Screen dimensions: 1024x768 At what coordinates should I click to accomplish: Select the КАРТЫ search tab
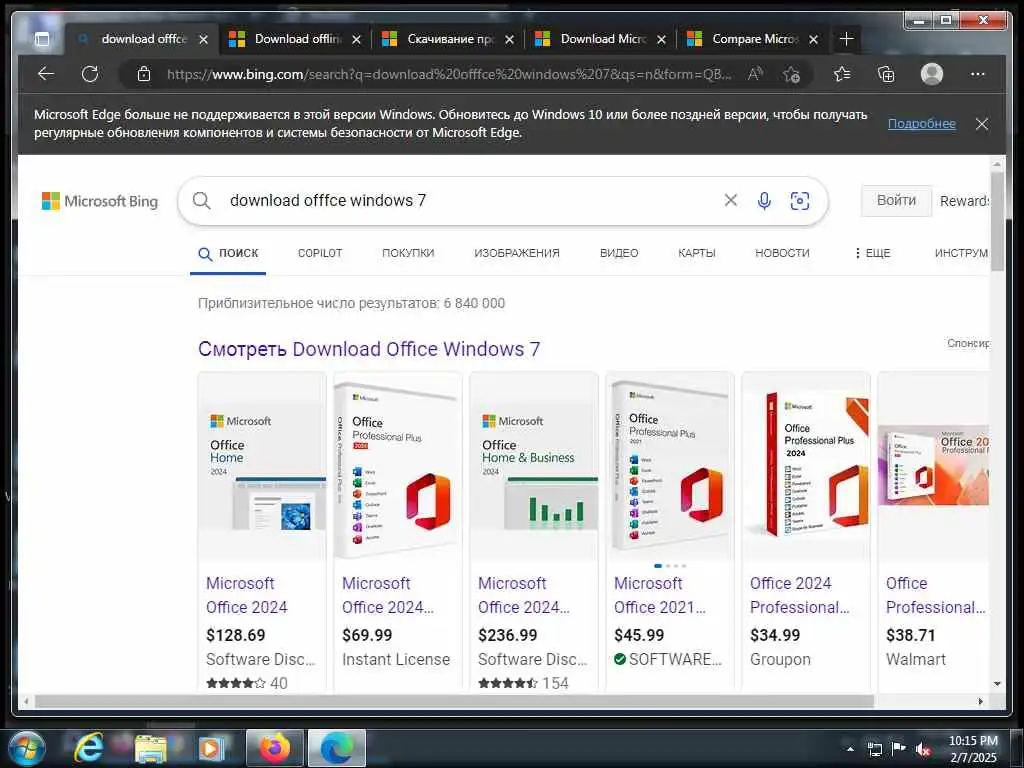(697, 253)
